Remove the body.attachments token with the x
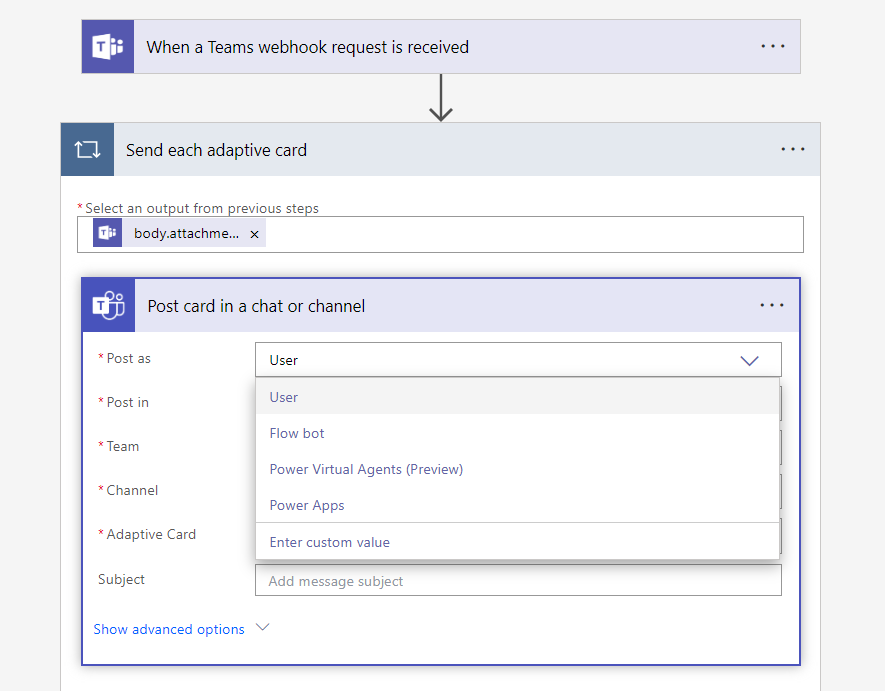Viewport: 885px width, 691px height. pyautogui.click(x=254, y=234)
